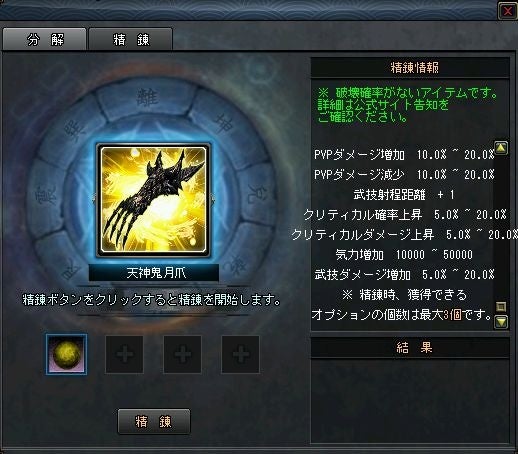Click the middle empty plus material slot
The image size is (518, 454).
point(182,354)
